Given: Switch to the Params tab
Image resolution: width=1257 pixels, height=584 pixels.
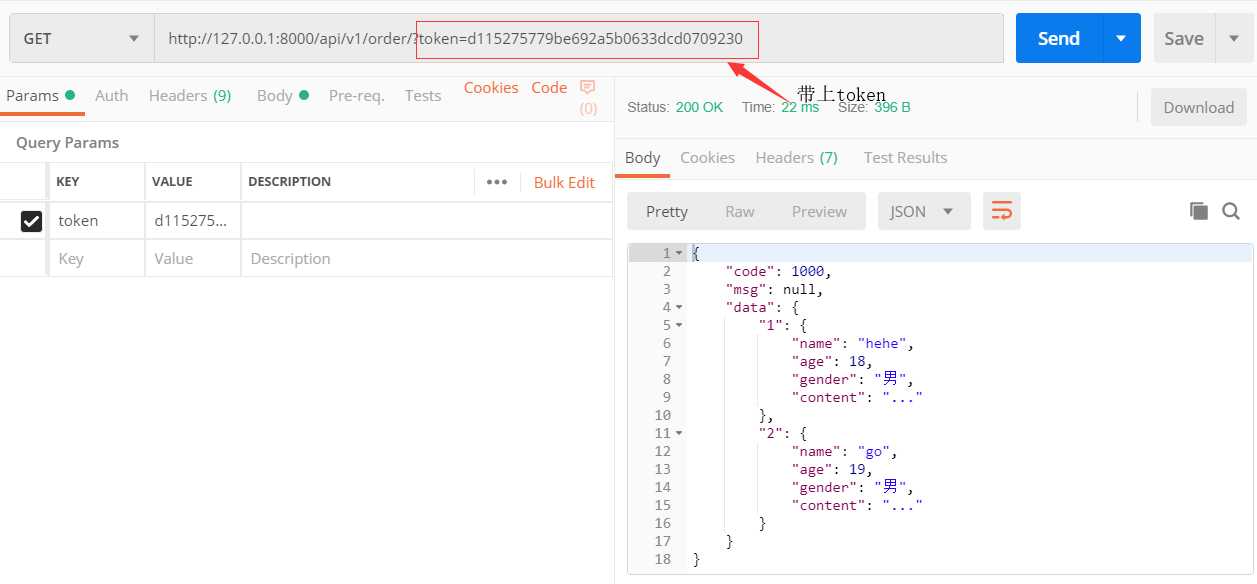Looking at the screenshot, I should click(x=40, y=96).
